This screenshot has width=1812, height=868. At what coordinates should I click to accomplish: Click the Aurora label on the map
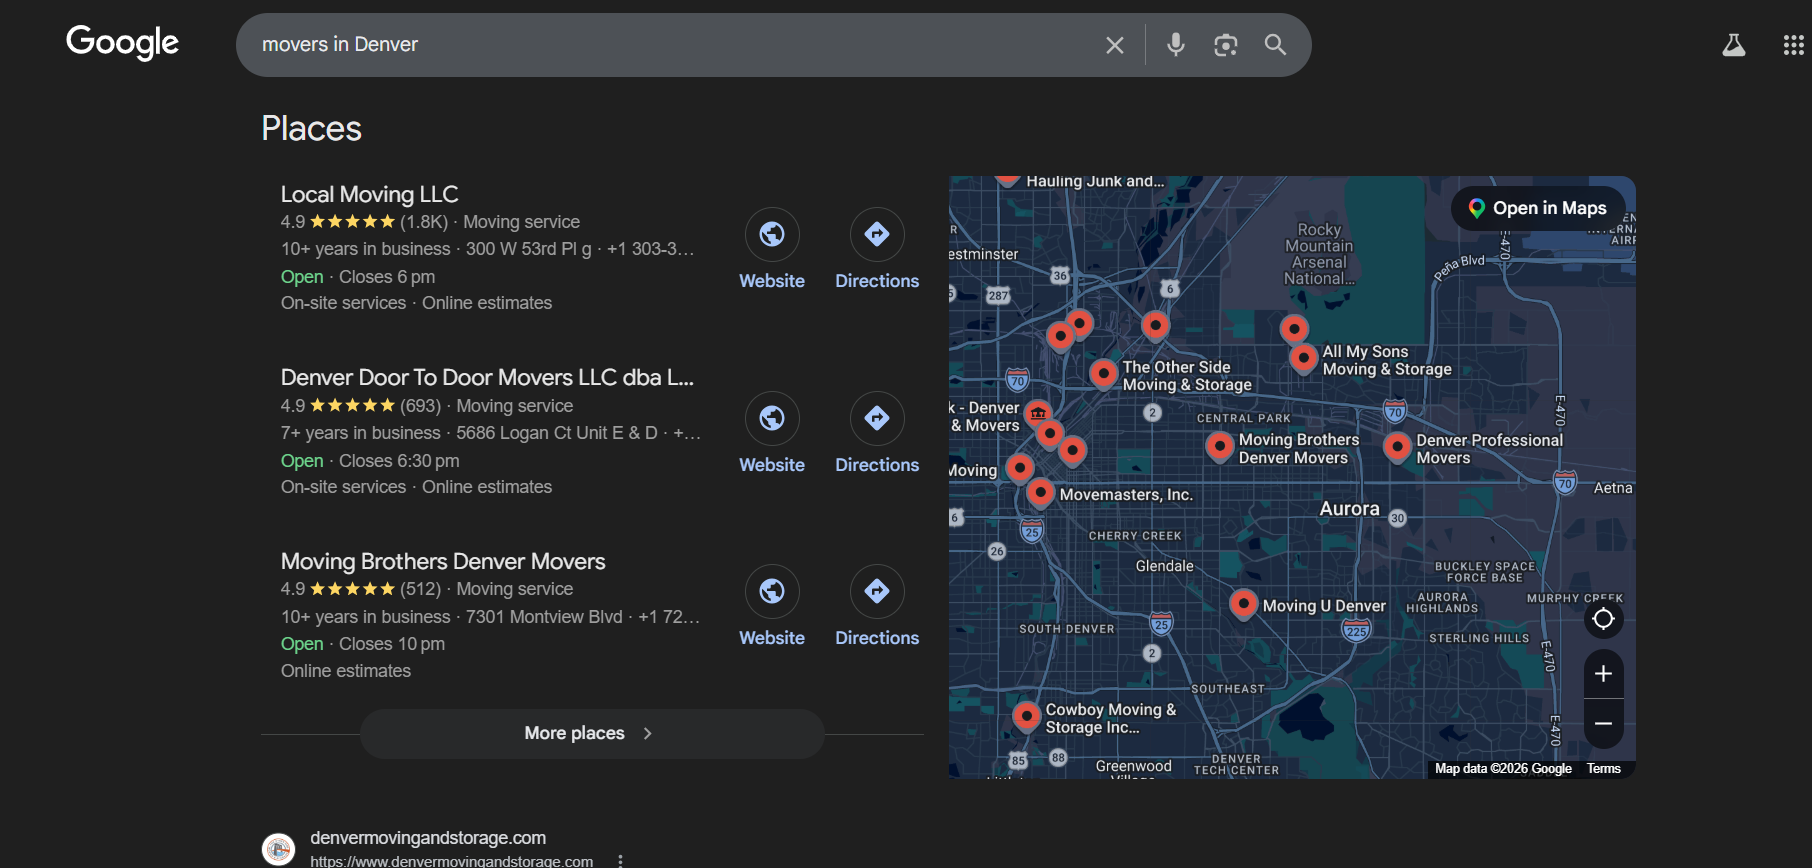(1349, 509)
